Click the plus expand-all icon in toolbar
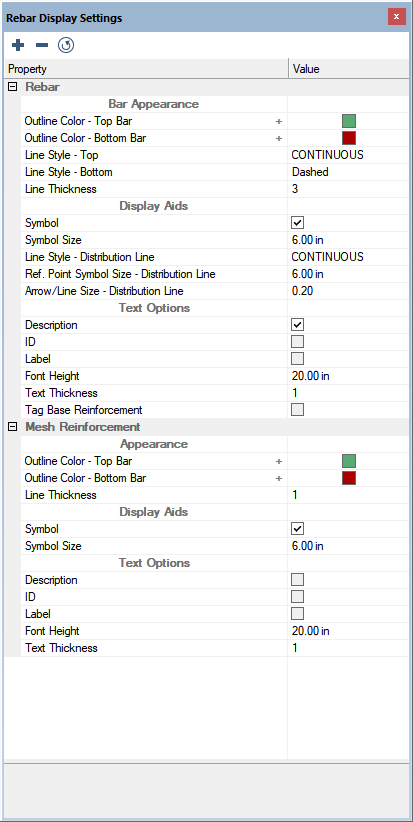Screen dimensions: 413x822 pyautogui.click(x=18, y=46)
